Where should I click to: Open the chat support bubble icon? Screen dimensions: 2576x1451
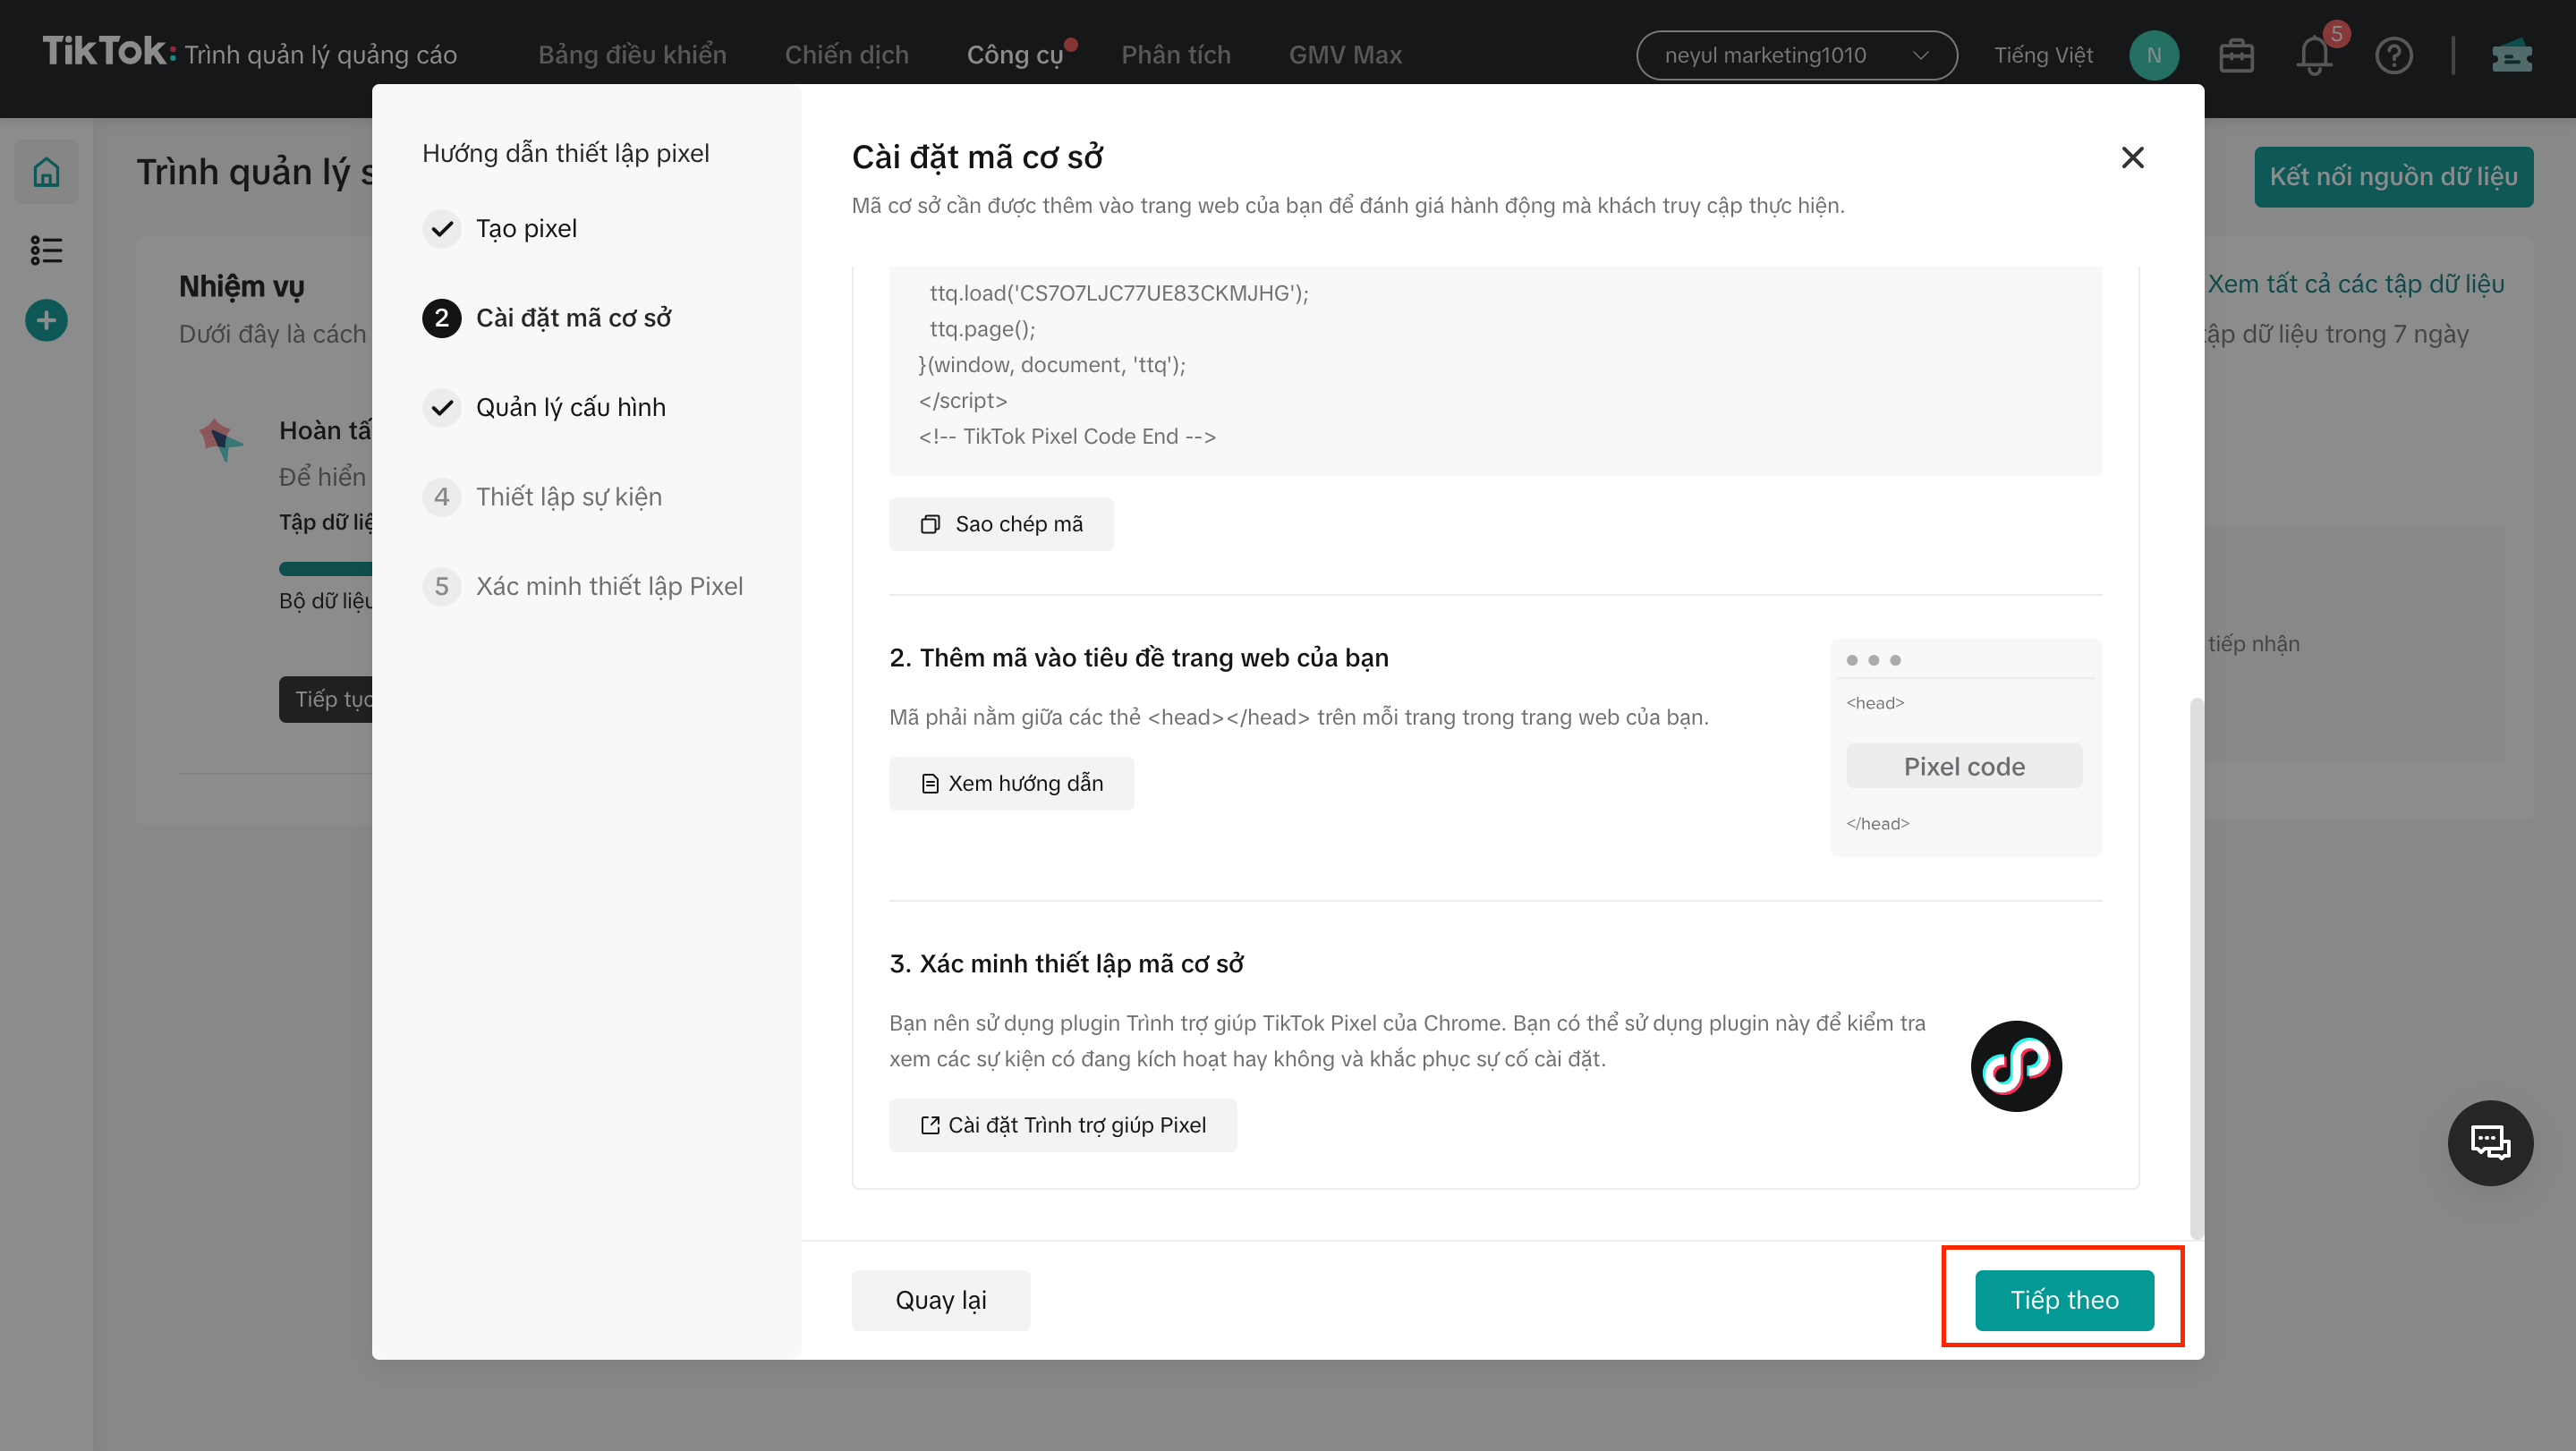coord(2490,1142)
